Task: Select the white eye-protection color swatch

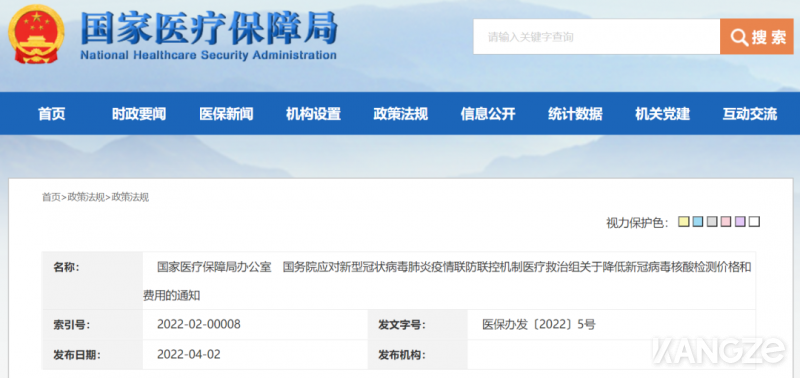Action: pyautogui.click(x=754, y=222)
